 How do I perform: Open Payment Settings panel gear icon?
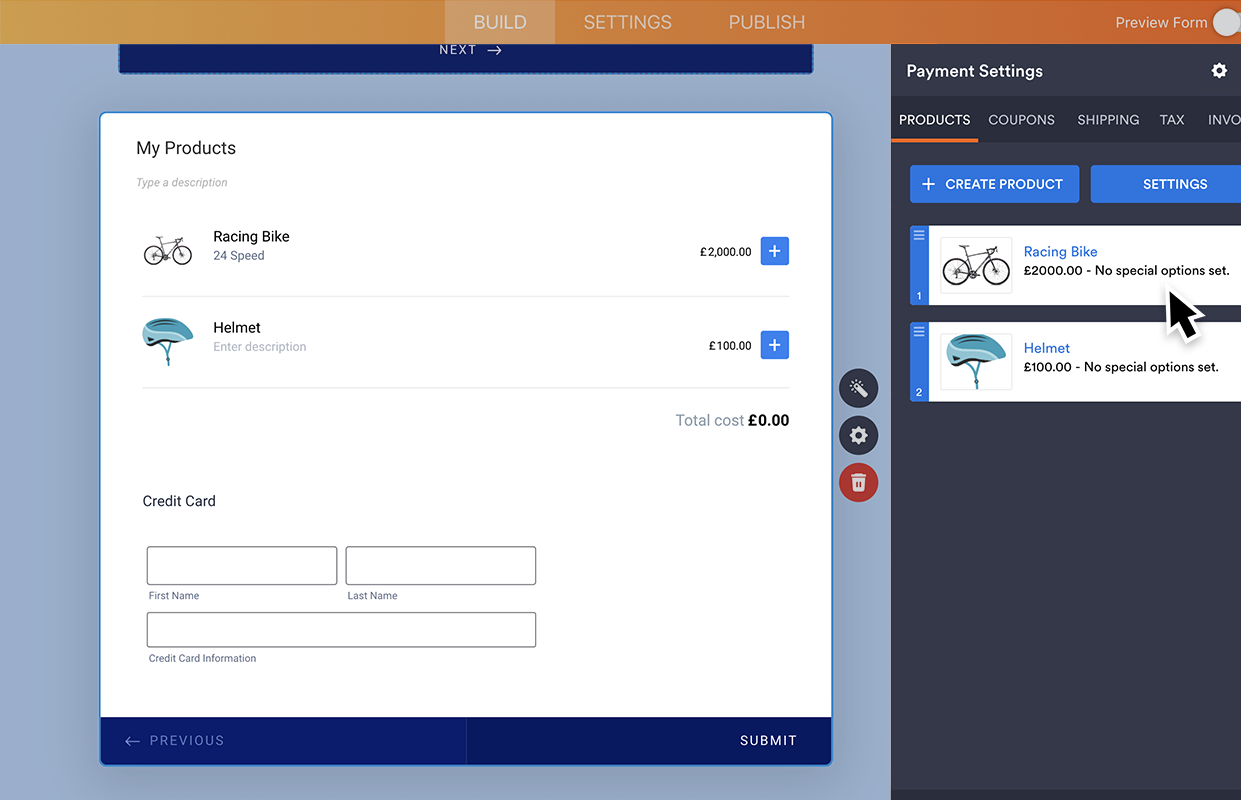click(1218, 71)
